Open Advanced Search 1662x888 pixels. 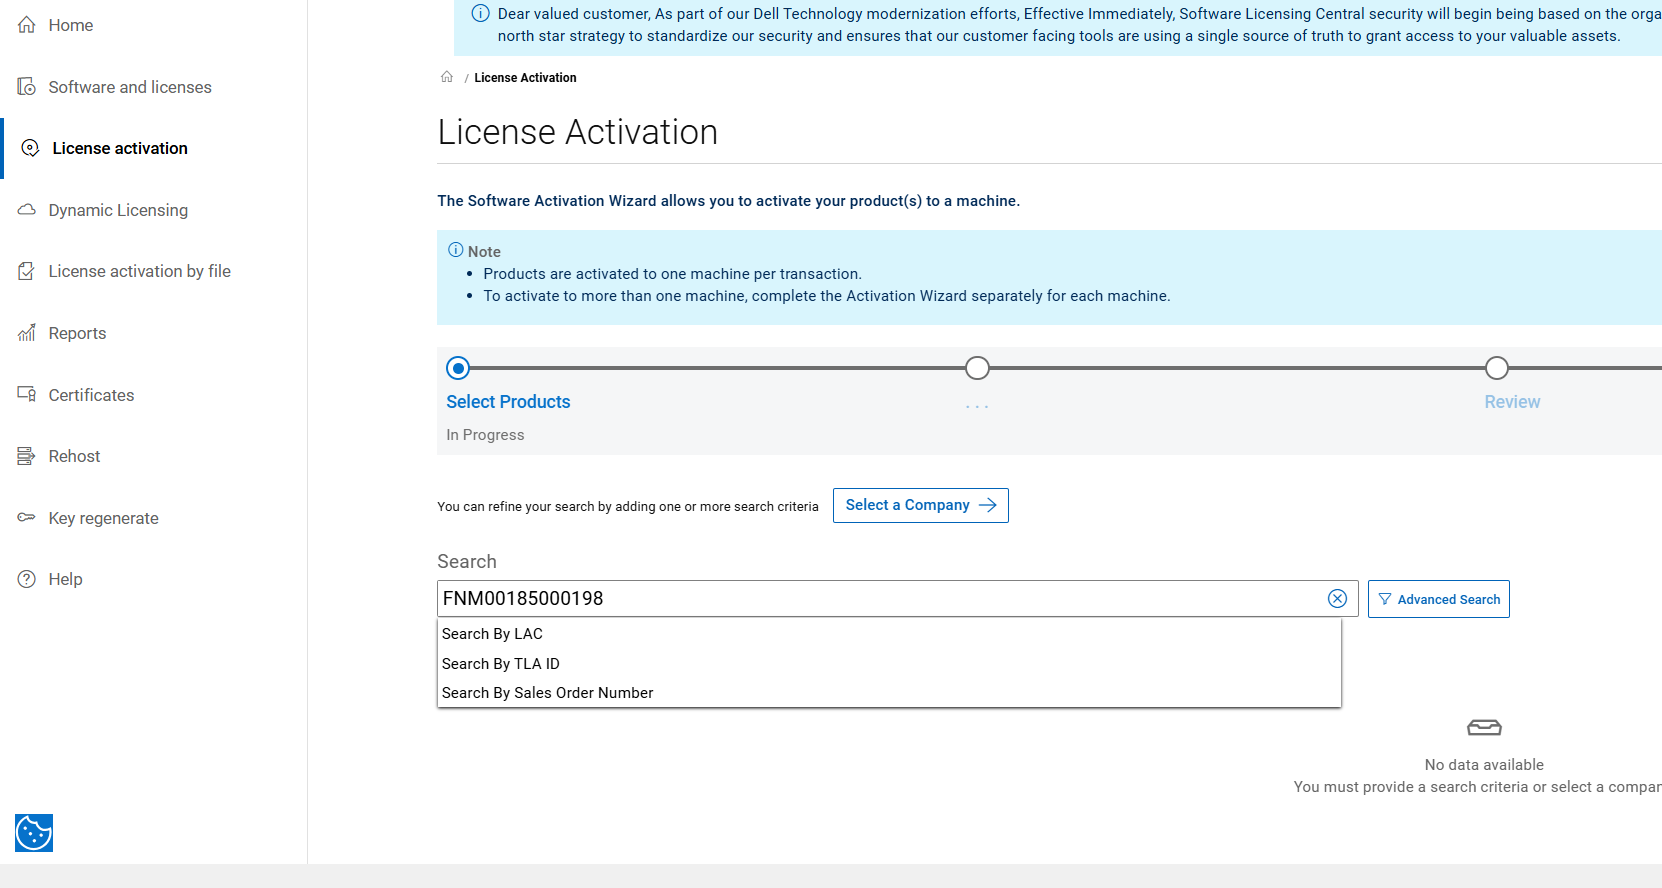tap(1439, 599)
